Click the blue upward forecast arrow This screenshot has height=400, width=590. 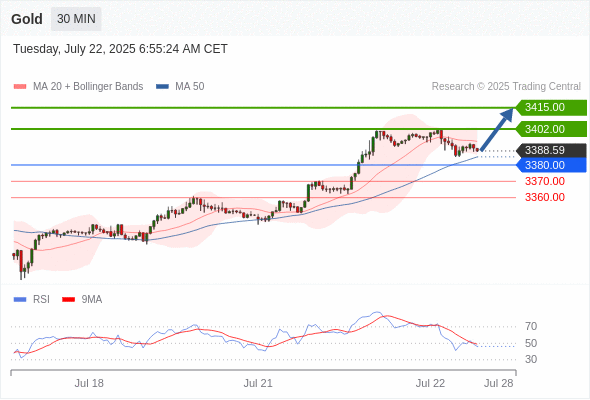pos(497,129)
